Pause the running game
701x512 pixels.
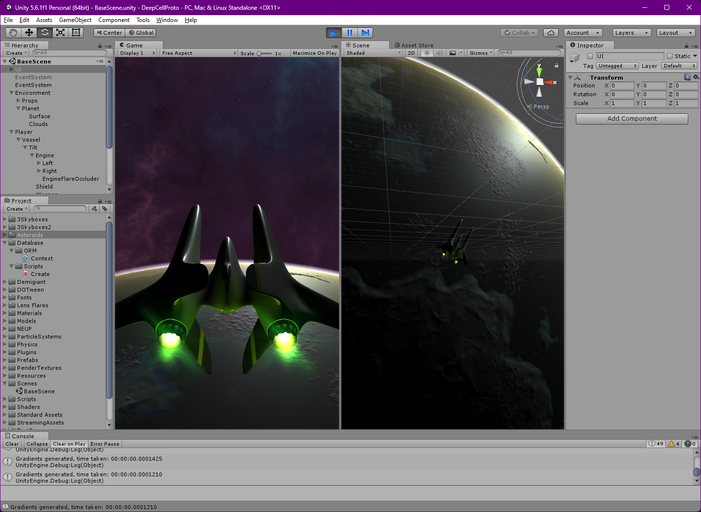[350, 32]
